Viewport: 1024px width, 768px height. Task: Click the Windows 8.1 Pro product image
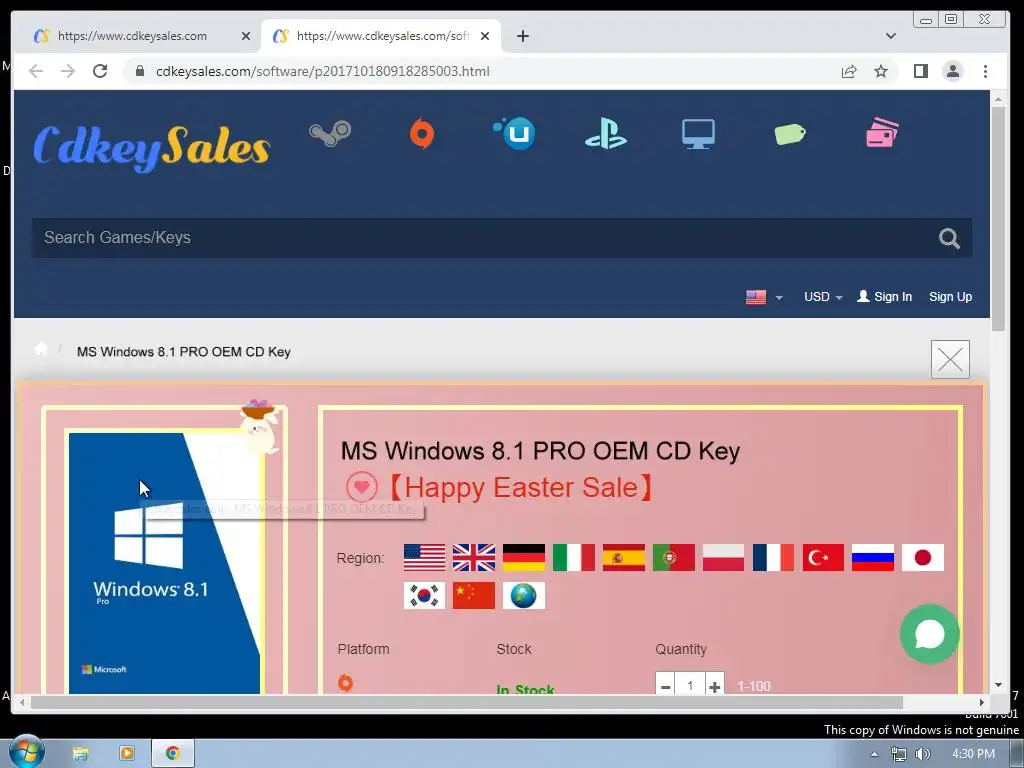coord(165,564)
